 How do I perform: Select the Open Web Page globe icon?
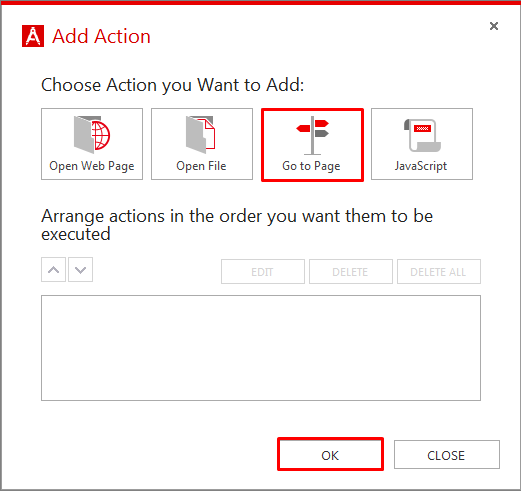[92, 135]
